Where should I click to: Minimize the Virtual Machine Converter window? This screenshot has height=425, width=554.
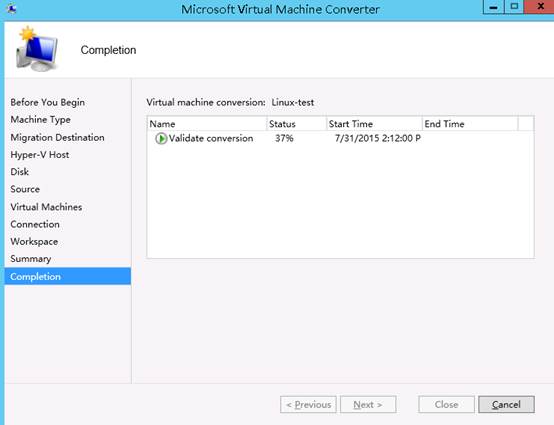(493, 7)
